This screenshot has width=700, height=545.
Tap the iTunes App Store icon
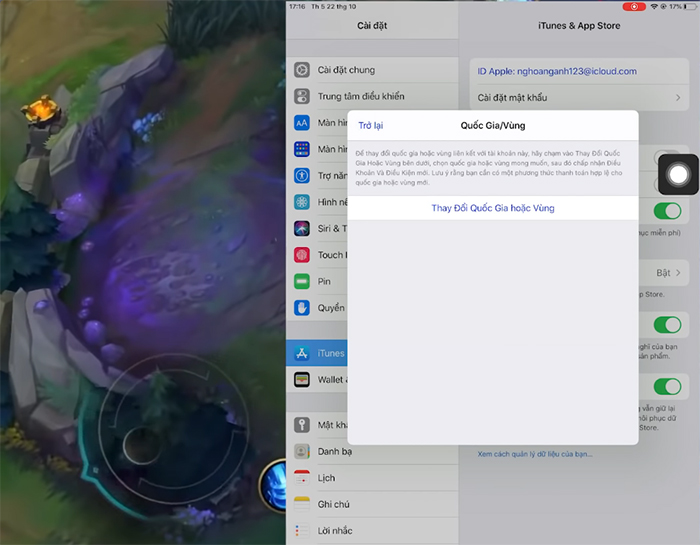[x=302, y=353]
